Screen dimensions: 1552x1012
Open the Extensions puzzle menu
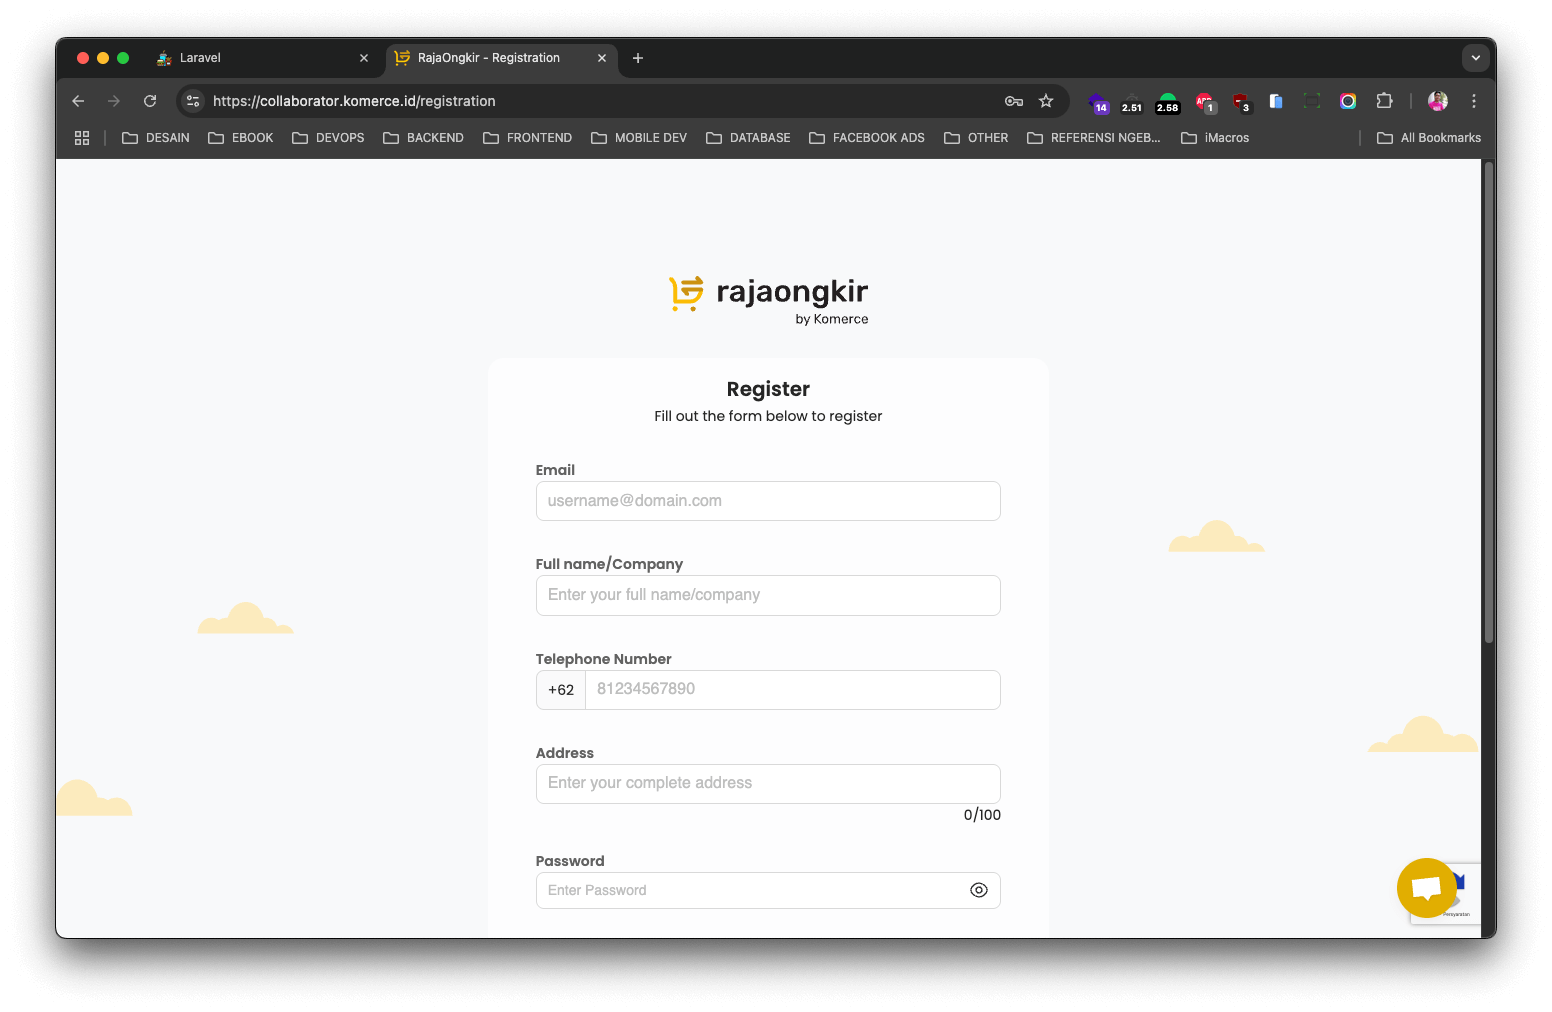[x=1384, y=101]
